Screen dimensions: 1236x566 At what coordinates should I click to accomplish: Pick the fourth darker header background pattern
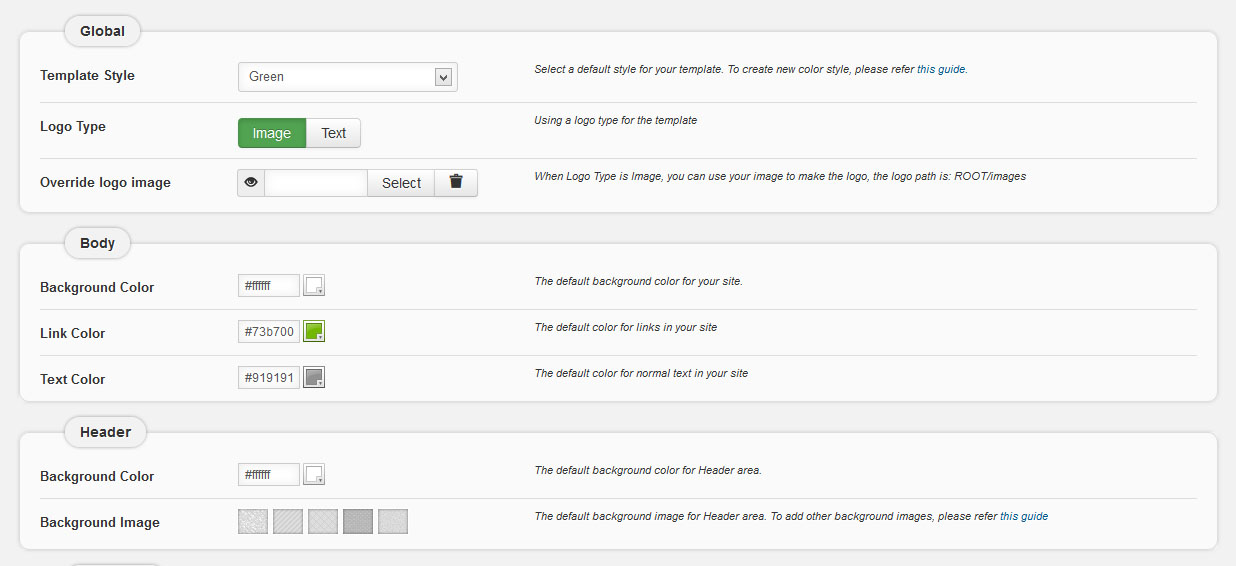point(358,522)
